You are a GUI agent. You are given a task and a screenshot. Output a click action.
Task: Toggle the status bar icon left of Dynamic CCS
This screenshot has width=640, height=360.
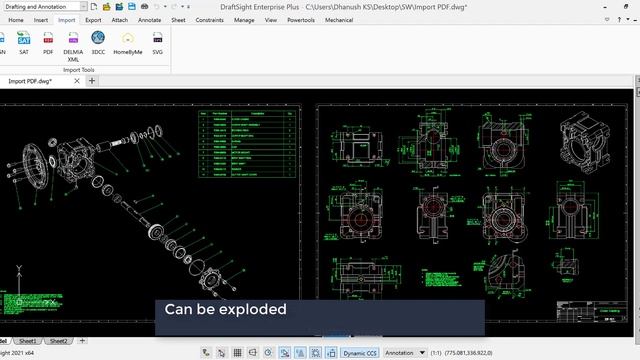coord(331,353)
